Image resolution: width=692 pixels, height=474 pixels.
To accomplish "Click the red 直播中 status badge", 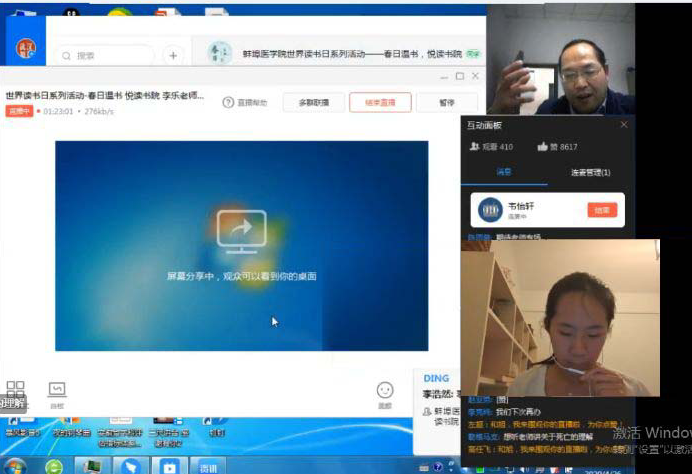I will (x=19, y=110).
